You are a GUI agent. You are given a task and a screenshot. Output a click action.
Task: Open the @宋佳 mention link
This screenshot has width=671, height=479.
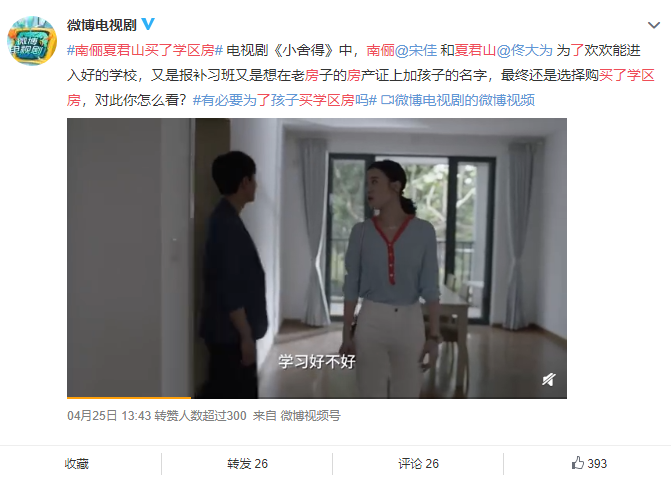[416, 51]
